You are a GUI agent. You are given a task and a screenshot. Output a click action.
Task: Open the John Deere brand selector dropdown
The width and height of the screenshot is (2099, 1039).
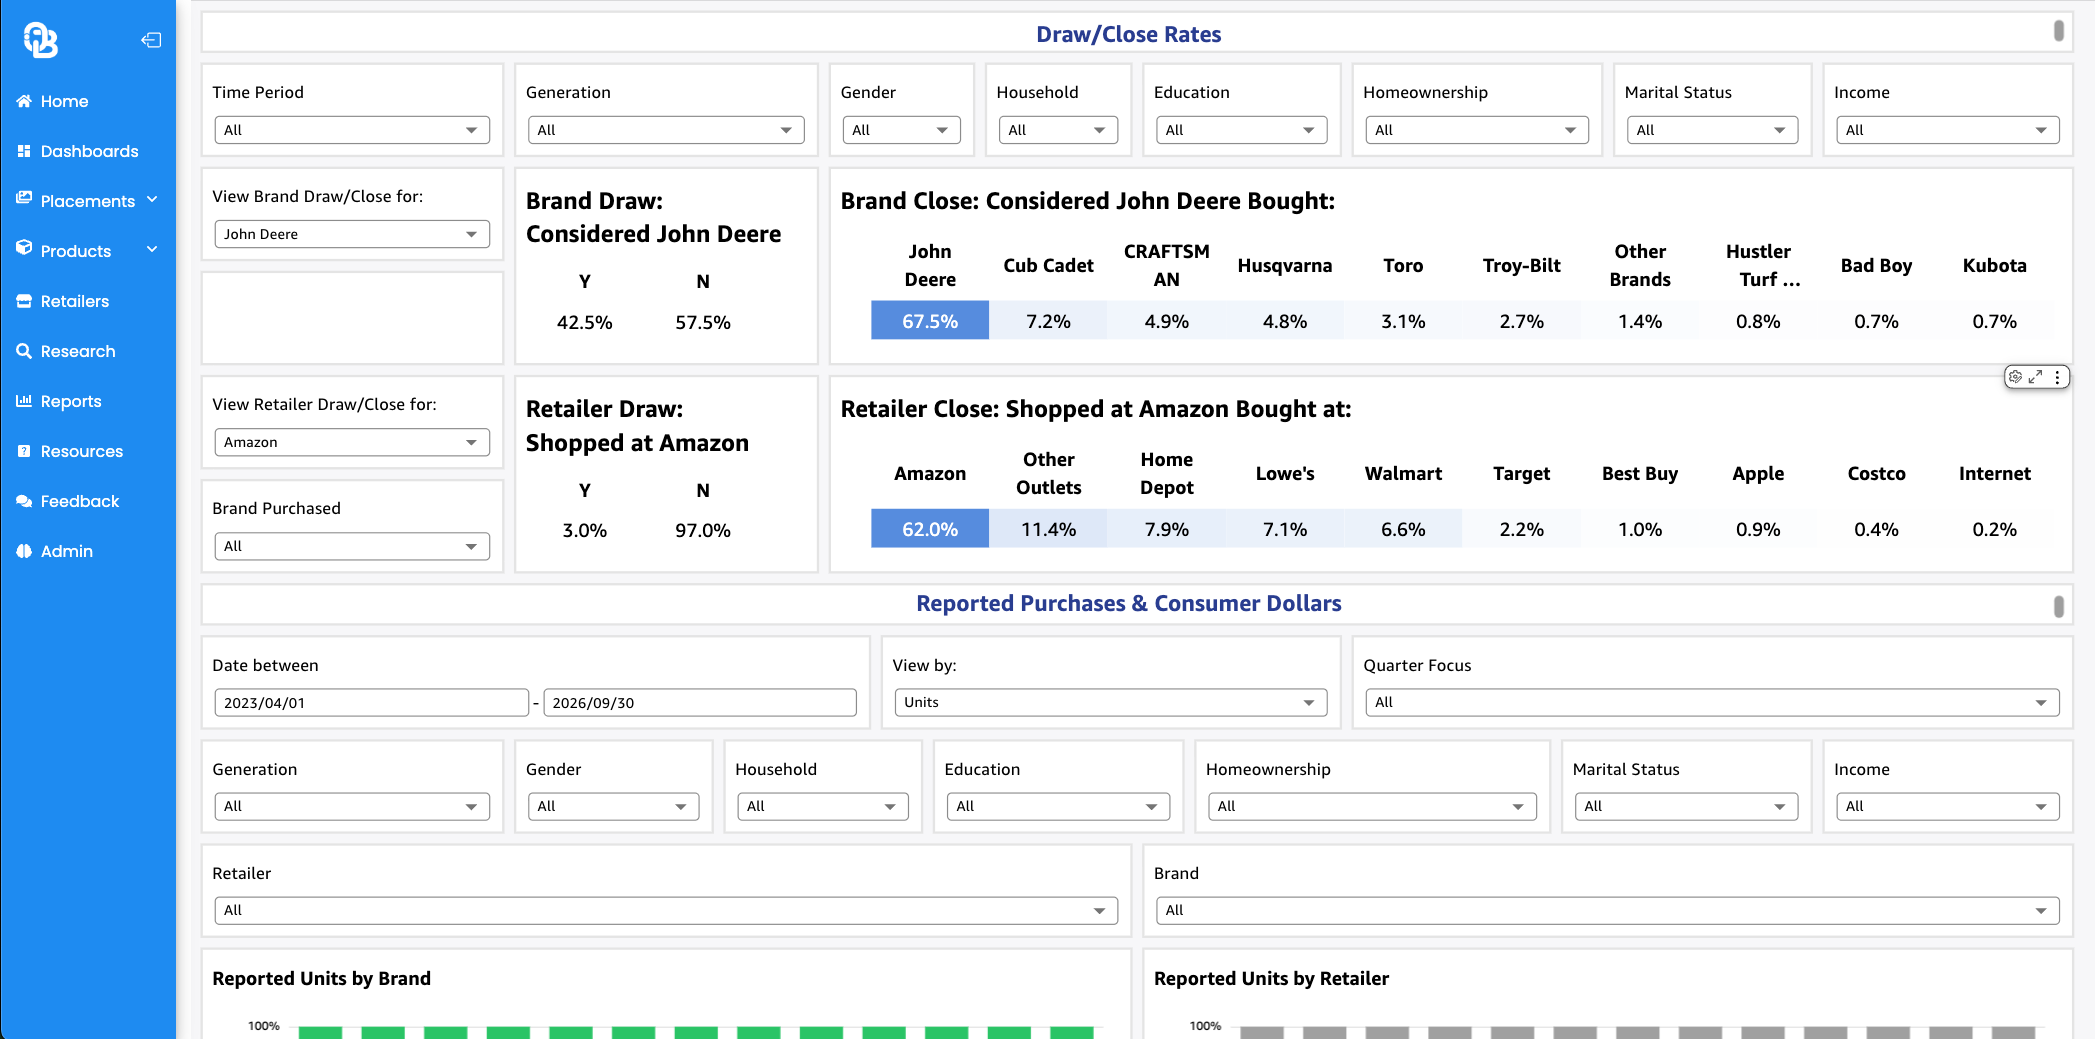coord(352,234)
